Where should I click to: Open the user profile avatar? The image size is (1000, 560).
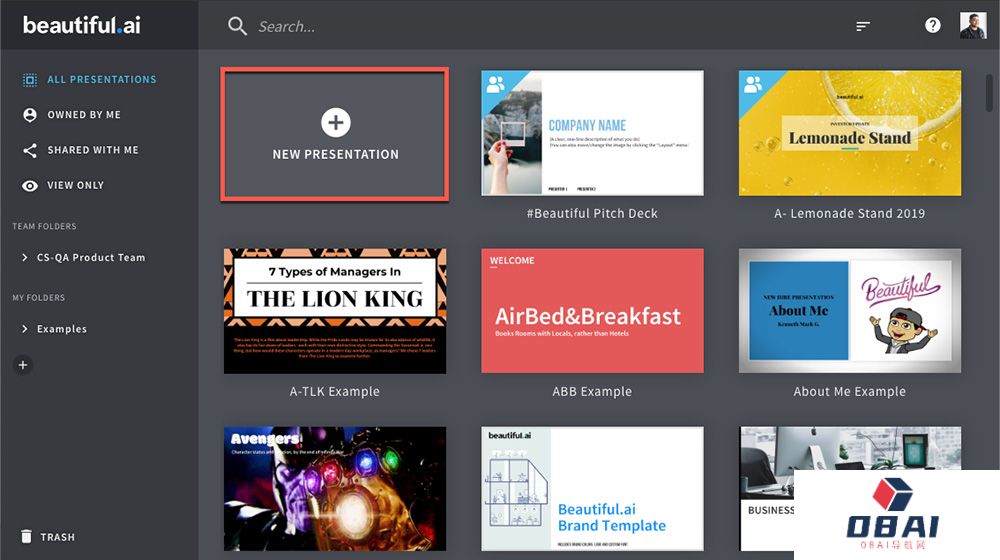pyautogui.click(x=973, y=26)
